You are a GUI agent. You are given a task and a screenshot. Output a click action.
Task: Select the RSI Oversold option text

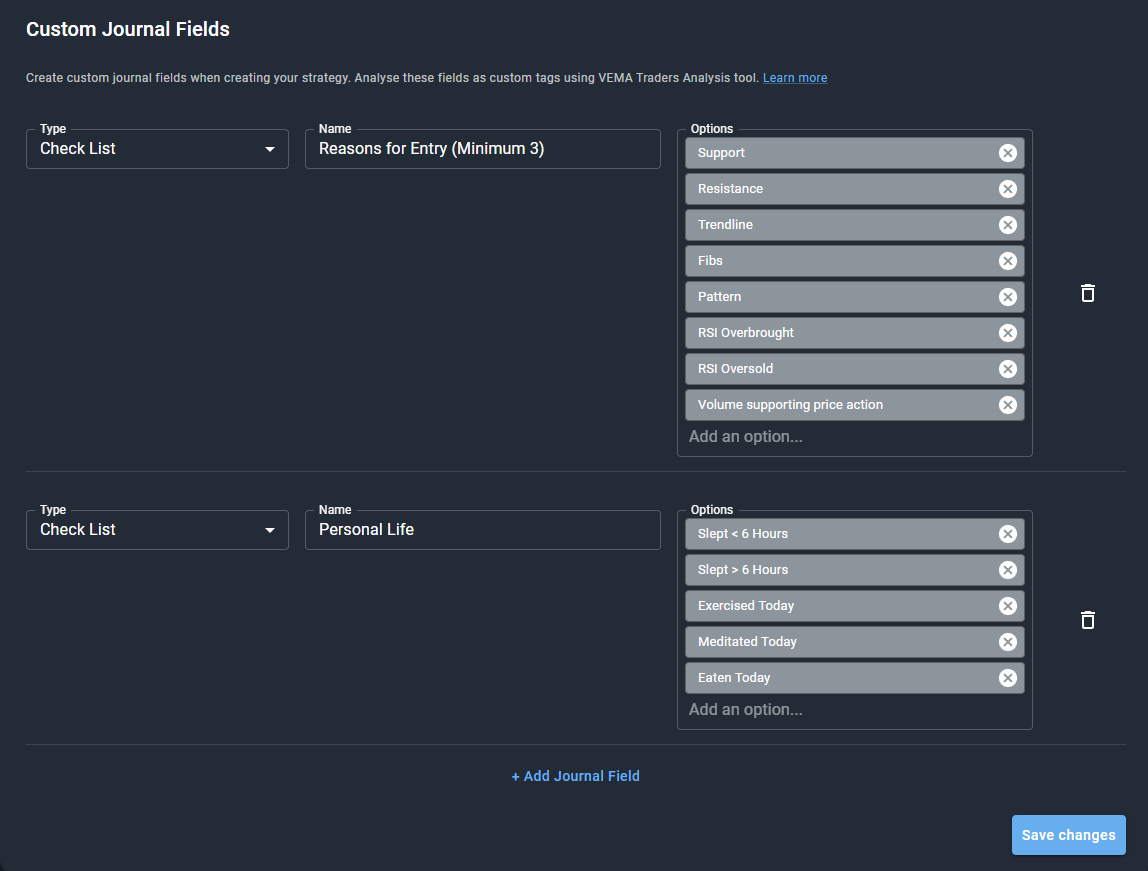click(735, 369)
